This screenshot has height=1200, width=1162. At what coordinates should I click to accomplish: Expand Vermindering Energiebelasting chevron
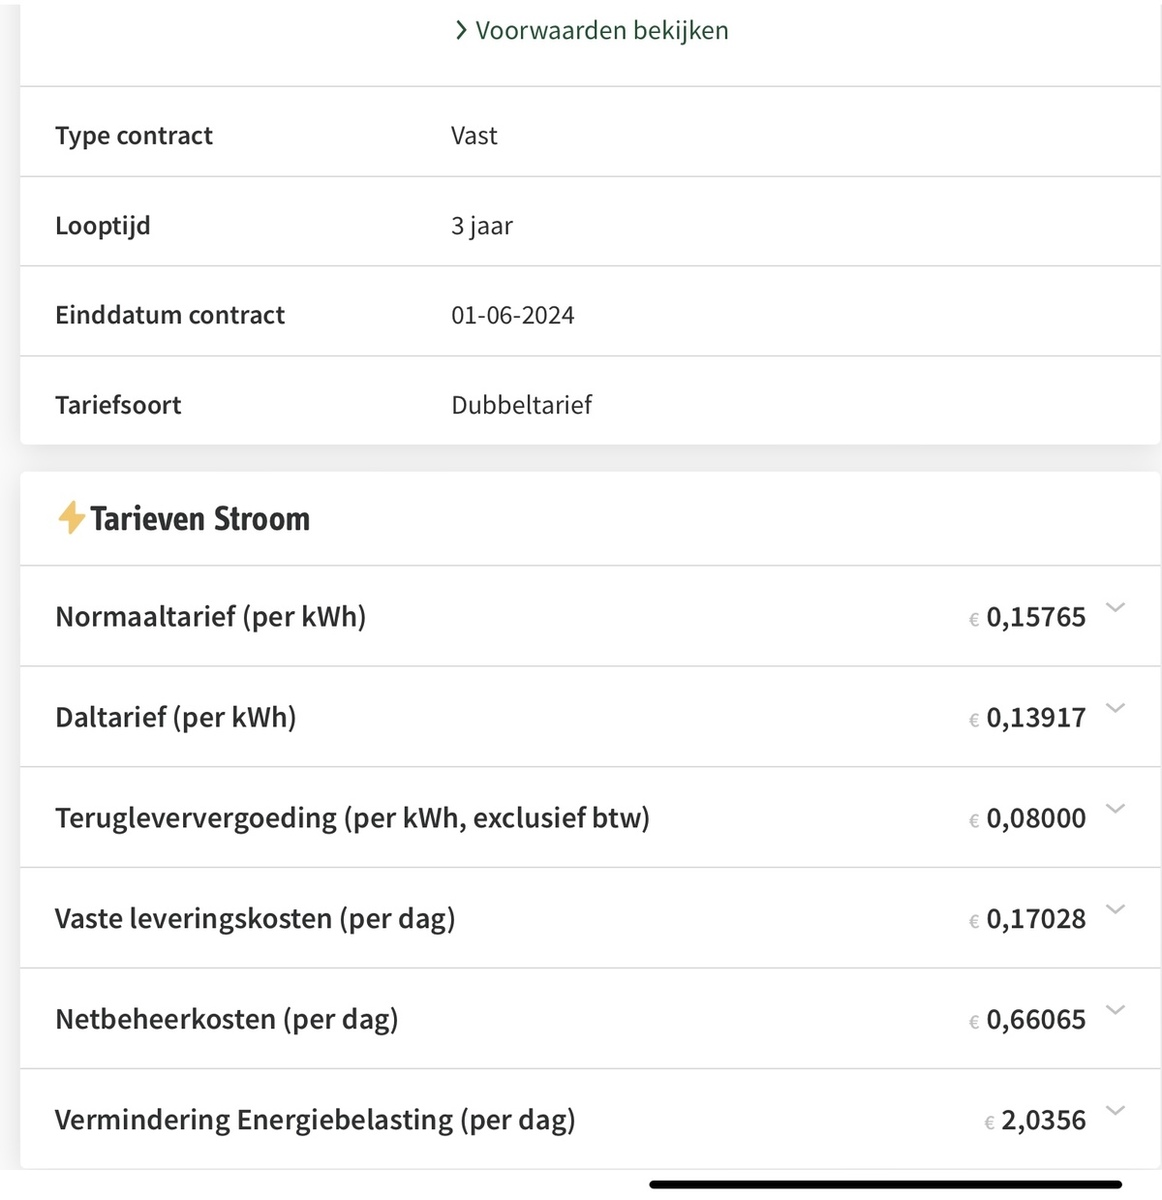click(x=1116, y=1110)
